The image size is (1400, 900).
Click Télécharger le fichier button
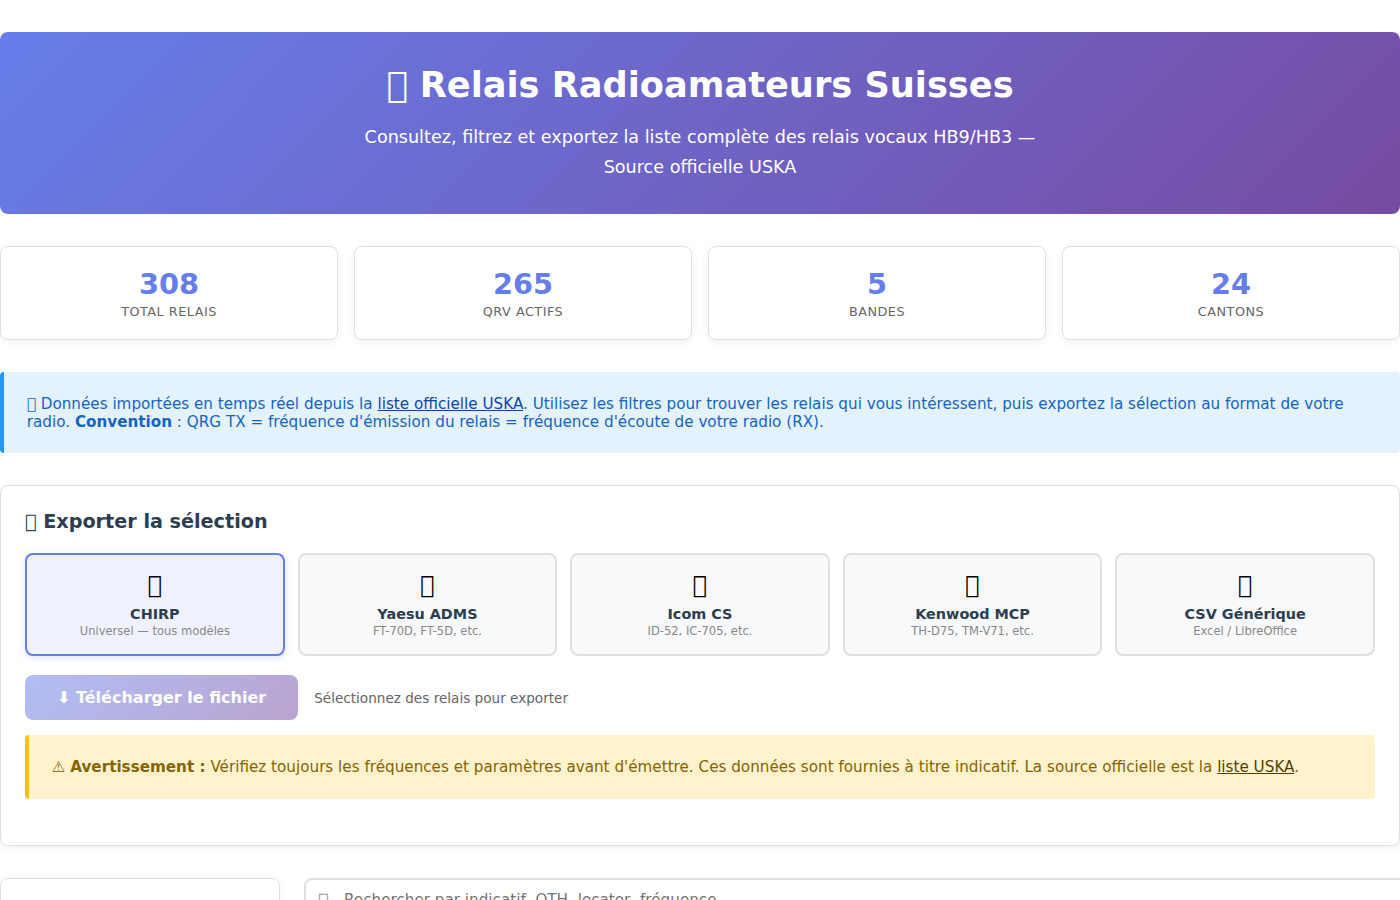pos(161,697)
